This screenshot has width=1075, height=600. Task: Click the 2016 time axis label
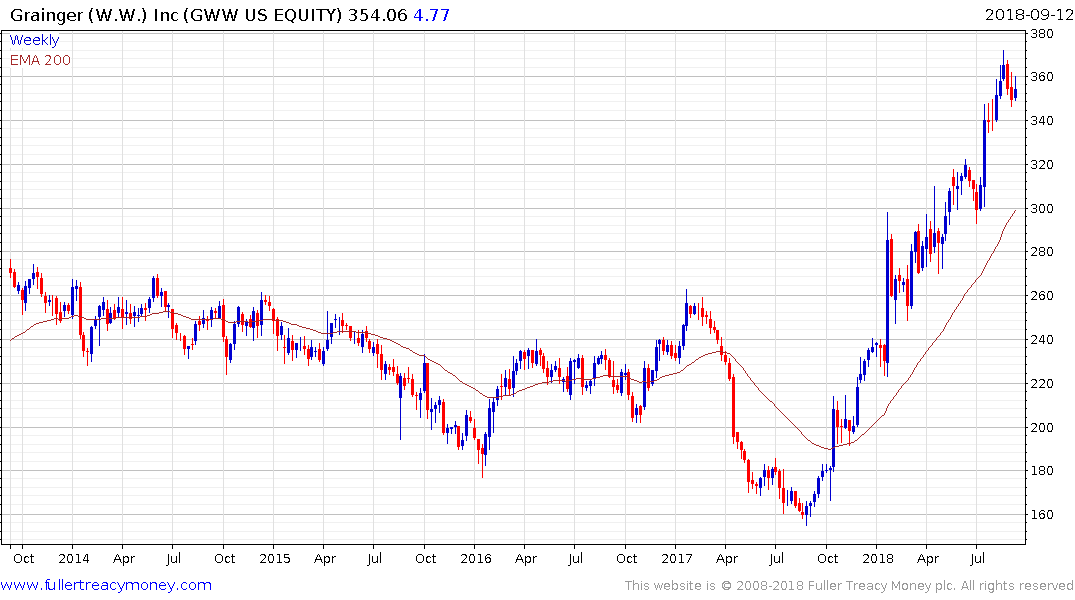pyautogui.click(x=476, y=558)
